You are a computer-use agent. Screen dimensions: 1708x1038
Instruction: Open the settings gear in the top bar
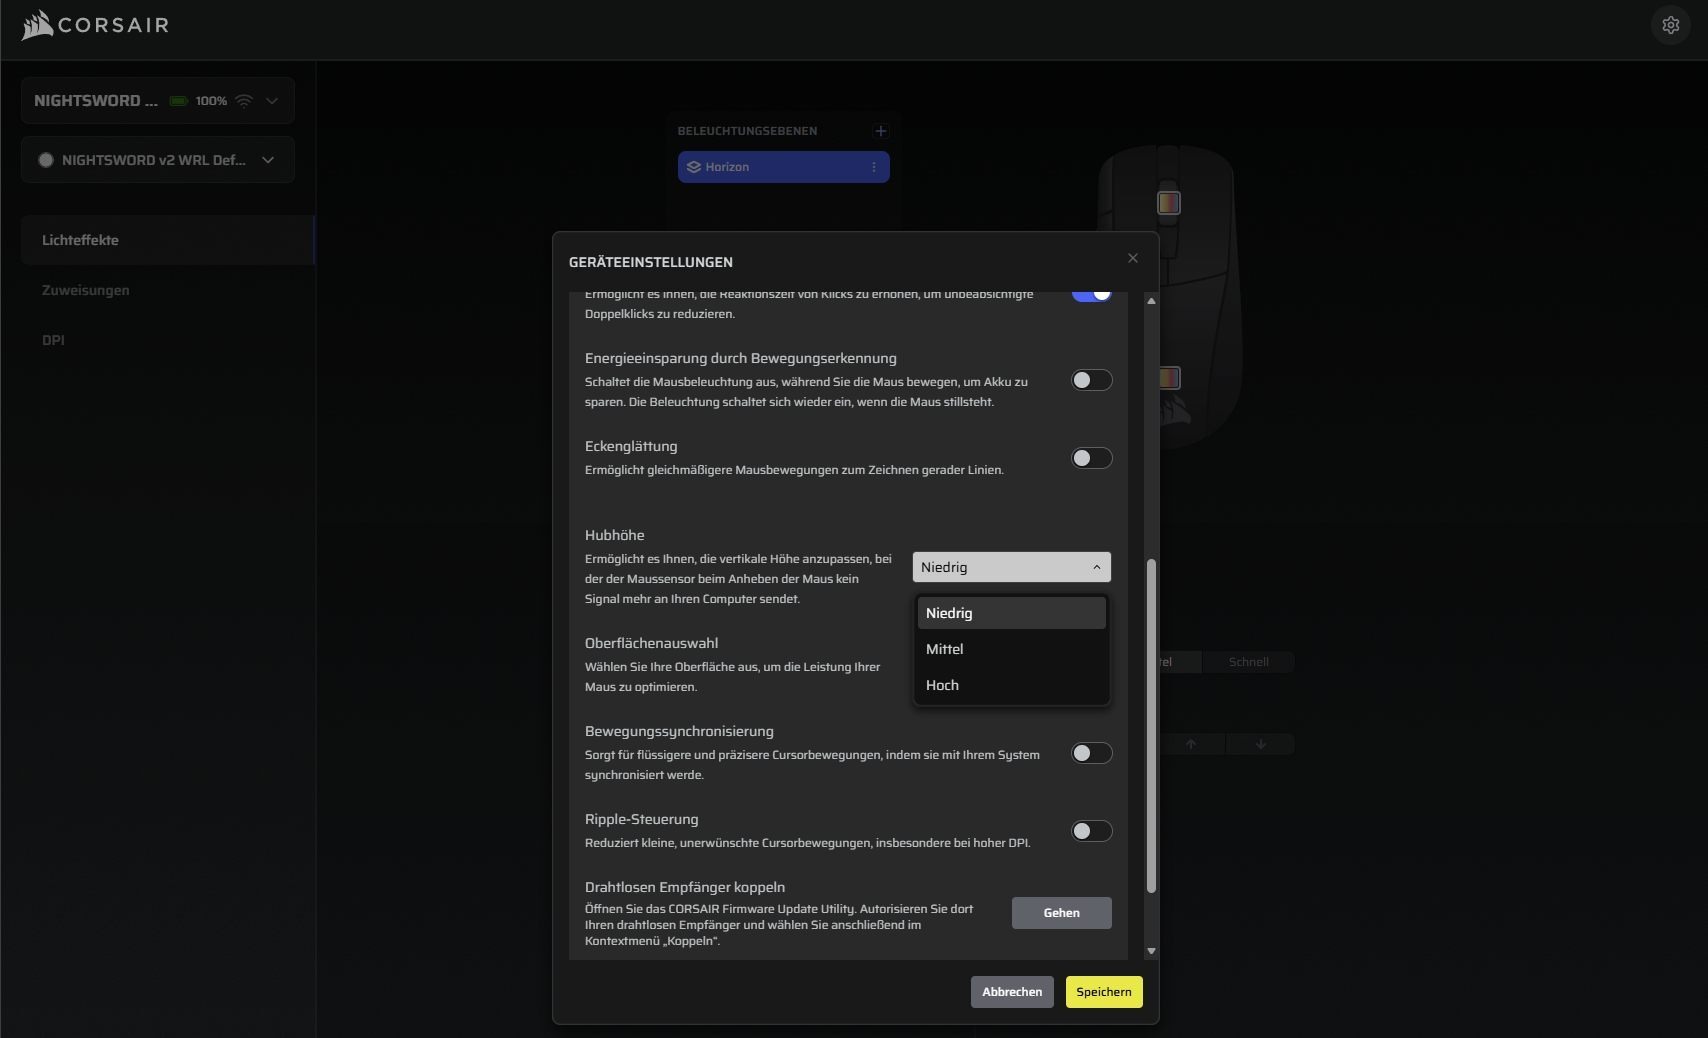[x=1670, y=25]
